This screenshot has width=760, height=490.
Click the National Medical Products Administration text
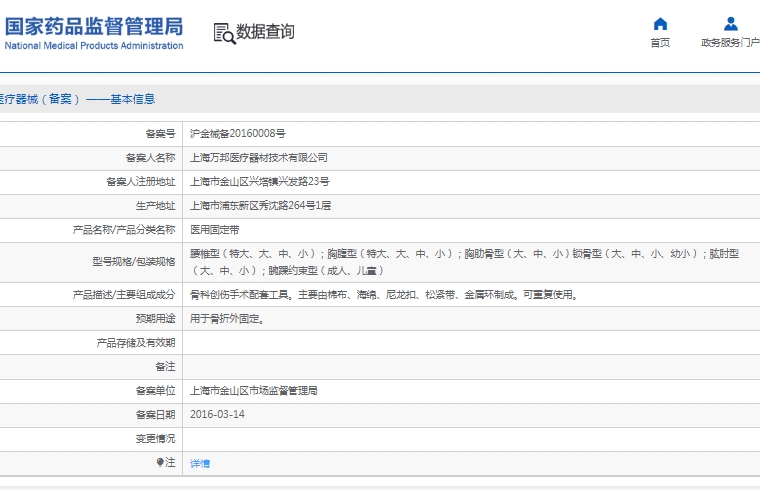click(94, 46)
